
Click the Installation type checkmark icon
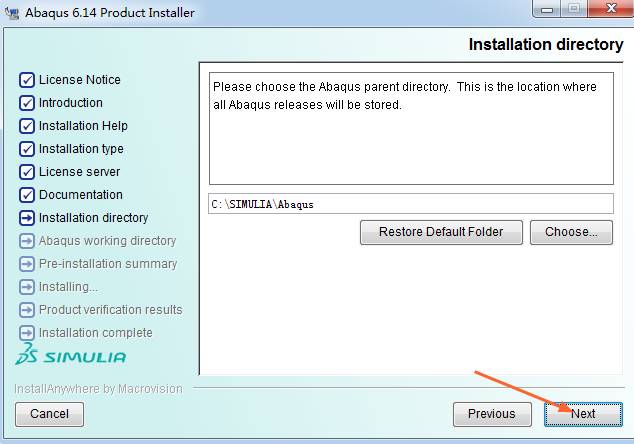(27, 149)
